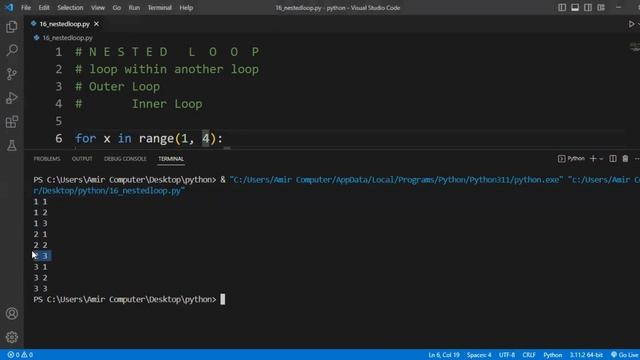Open the Help menu
Screen dimensions: 640x360
186,8
